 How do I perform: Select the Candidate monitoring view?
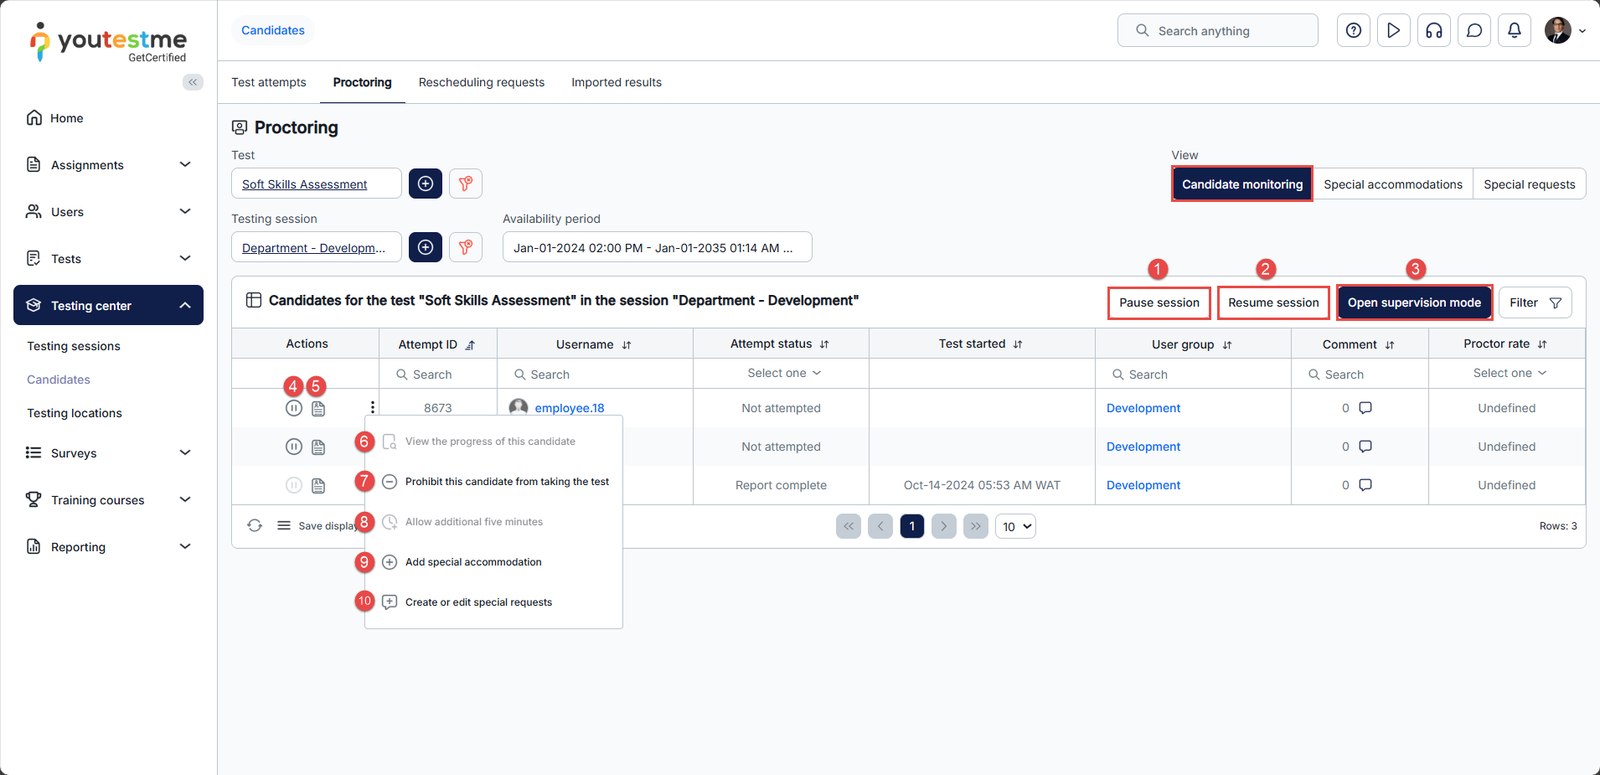point(1242,185)
